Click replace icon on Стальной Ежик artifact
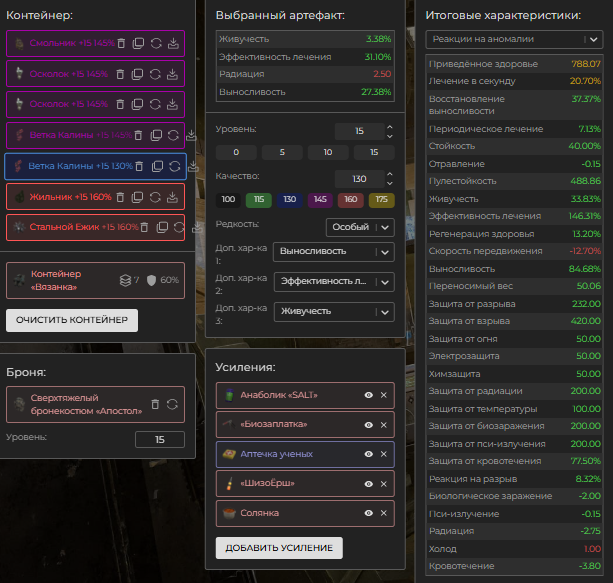The width and height of the screenshot is (613, 583). pyautogui.click(x=179, y=227)
